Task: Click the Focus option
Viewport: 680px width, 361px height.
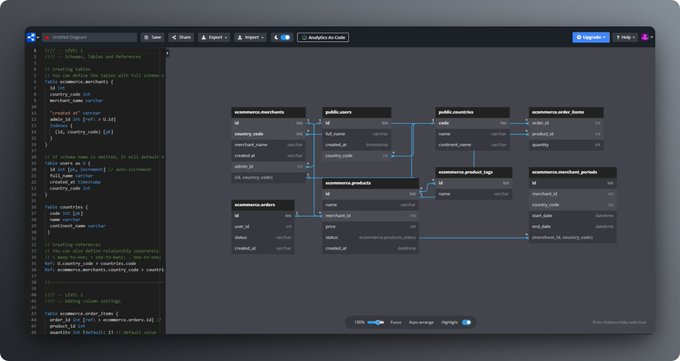Action: click(x=396, y=322)
